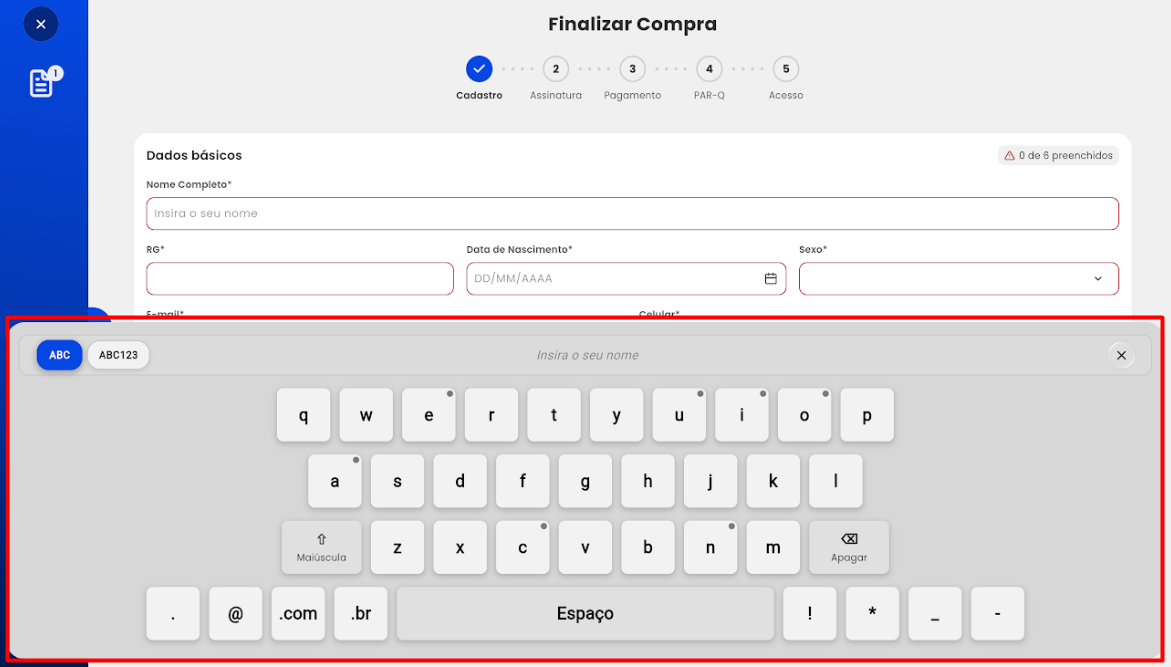Tap the .com shortcut key
This screenshot has height=667, width=1171.
click(x=298, y=614)
